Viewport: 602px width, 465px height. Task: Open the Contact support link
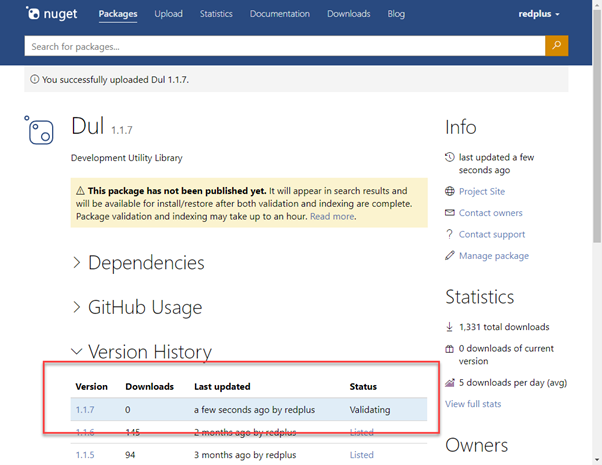click(x=492, y=234)
